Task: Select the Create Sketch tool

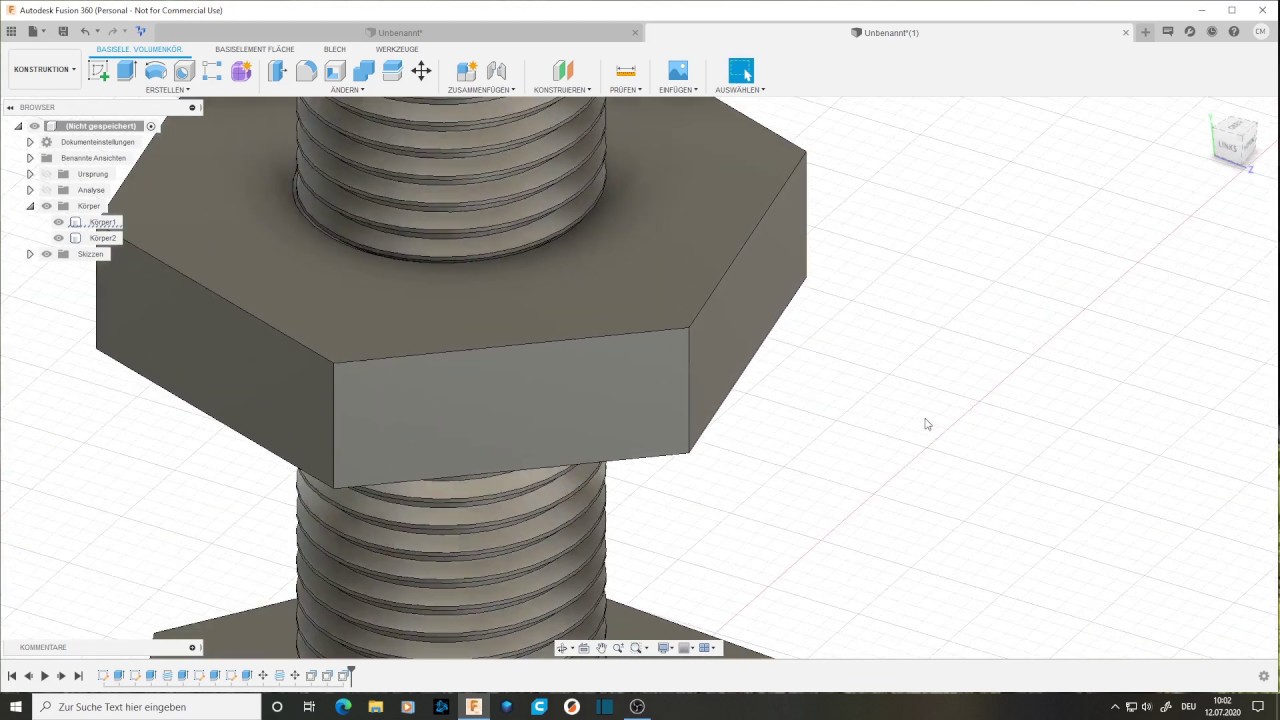Action: [x=99, y=70]
